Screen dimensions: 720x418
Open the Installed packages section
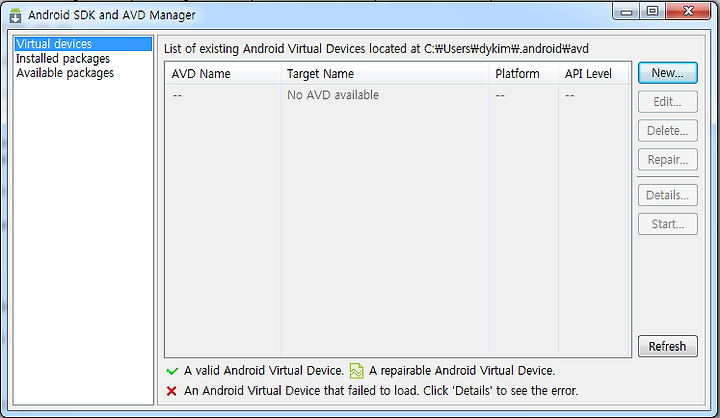click(x=63, y=58)
